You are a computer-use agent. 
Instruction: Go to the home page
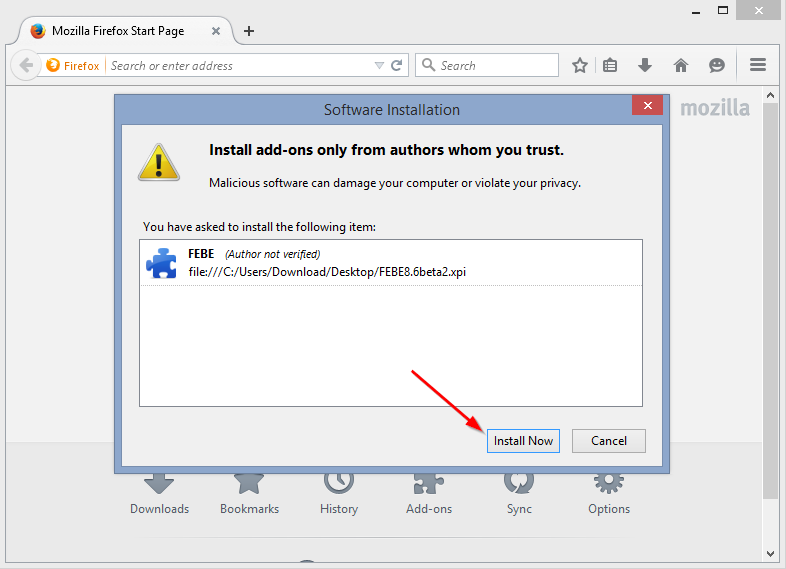tap(681, 65)
